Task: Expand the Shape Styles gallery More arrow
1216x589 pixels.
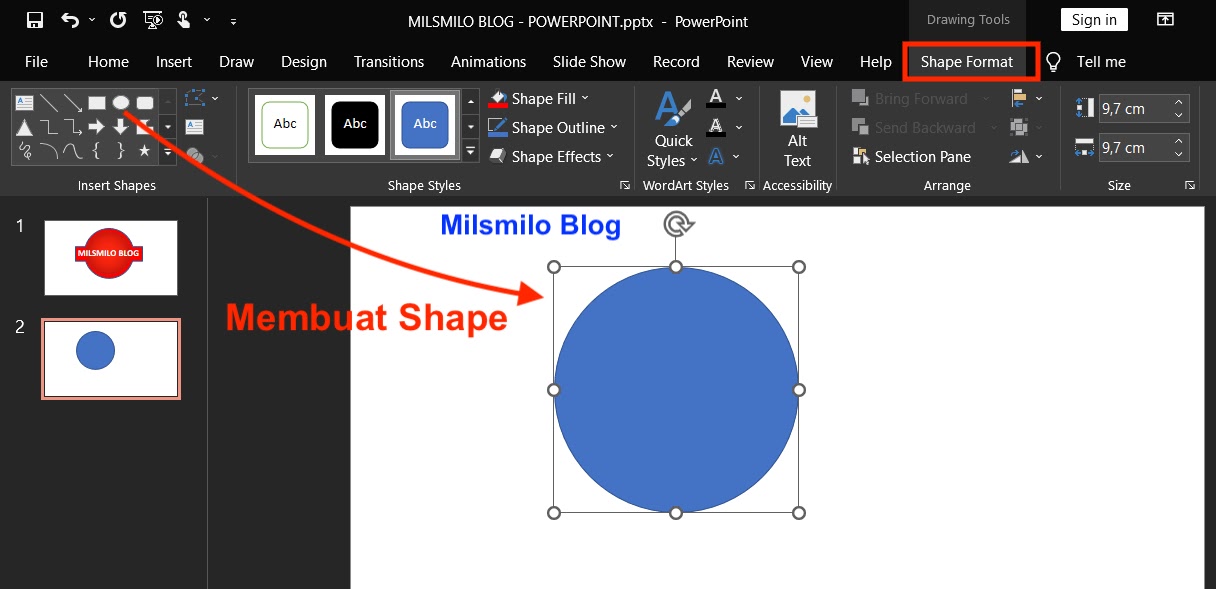Action: click(470, 151)
